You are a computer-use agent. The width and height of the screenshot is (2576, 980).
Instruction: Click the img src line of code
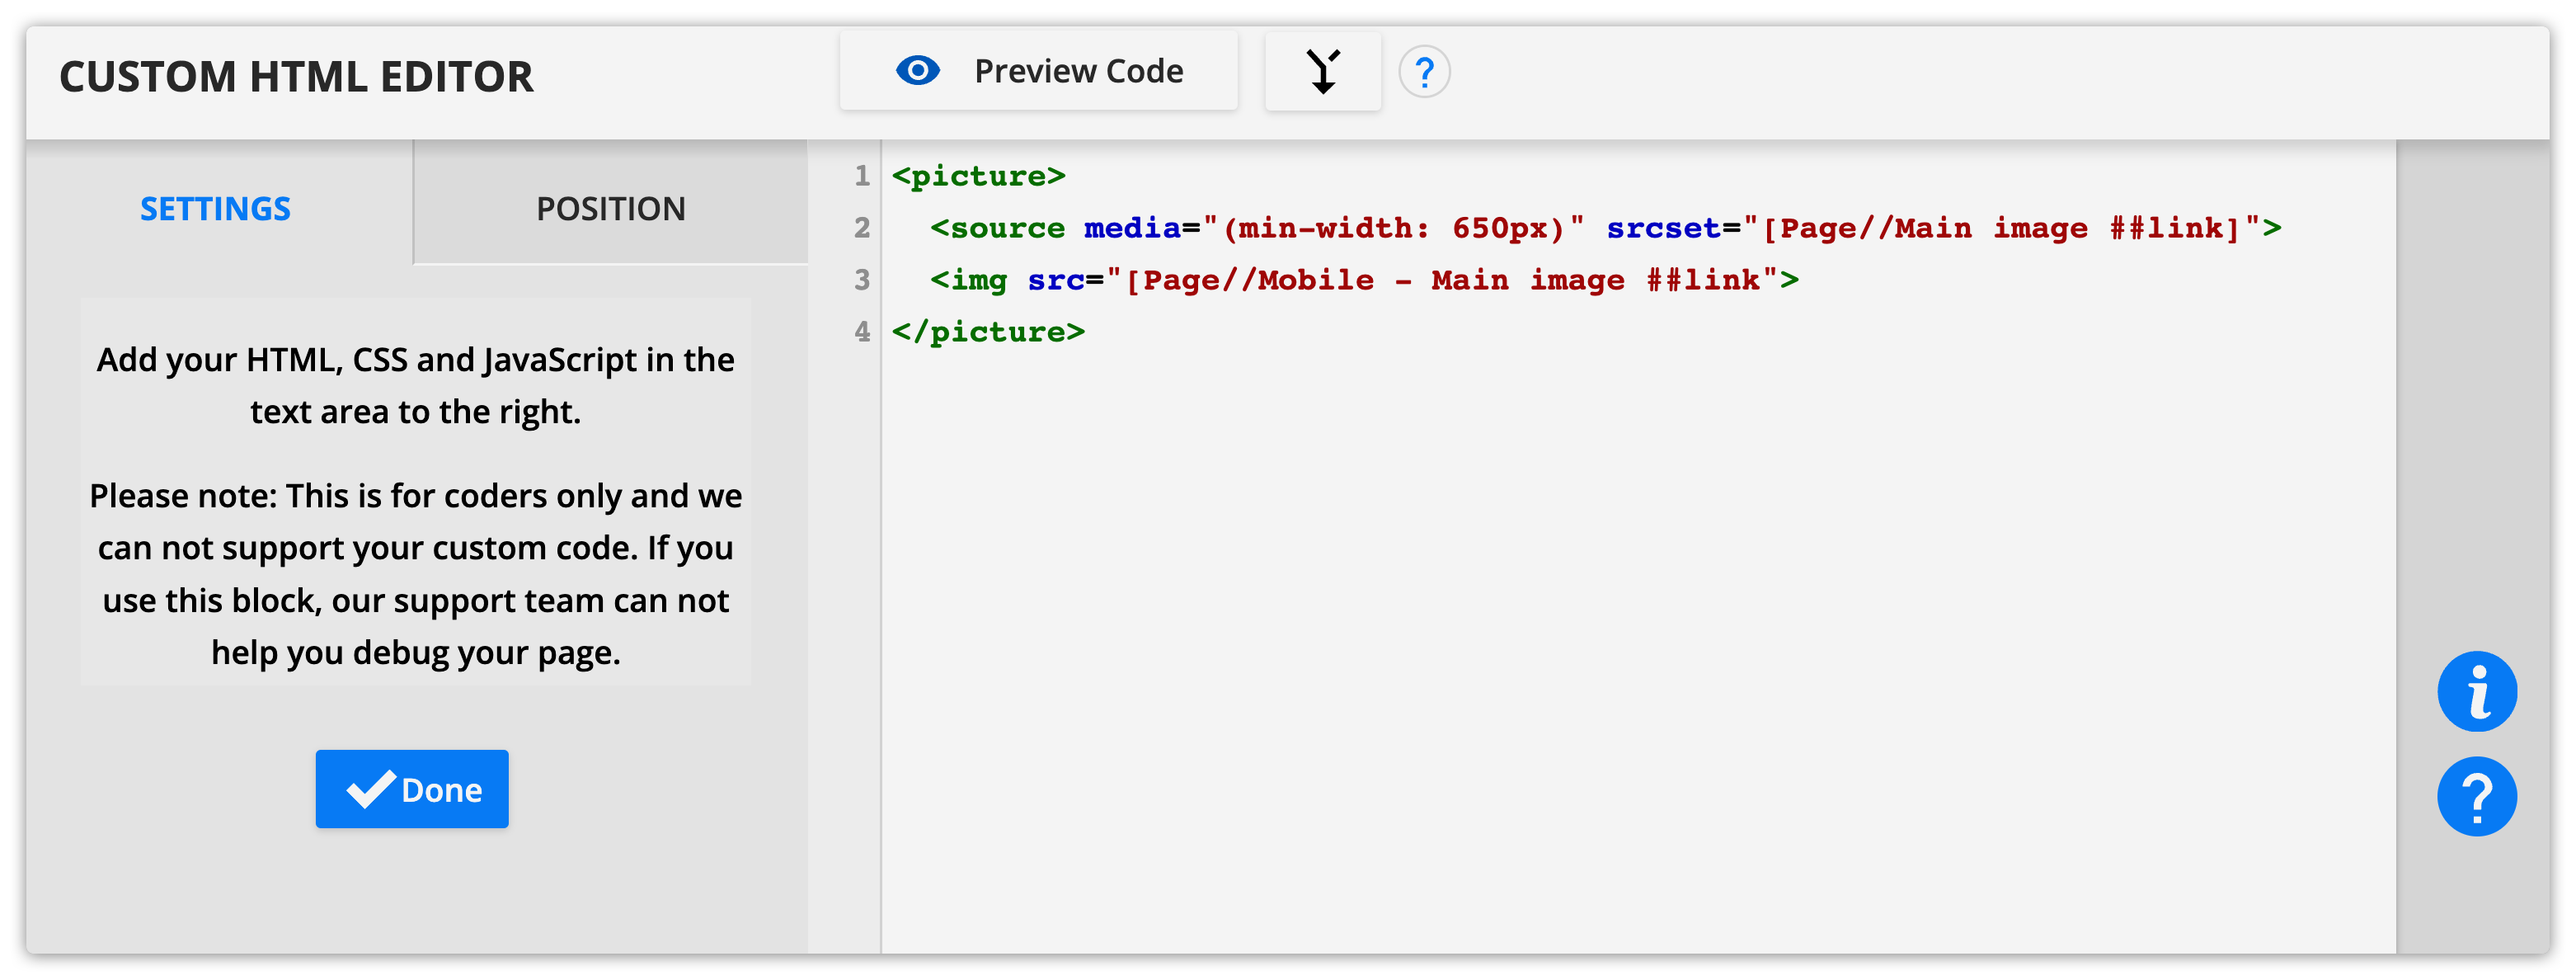pos(1363,280)
